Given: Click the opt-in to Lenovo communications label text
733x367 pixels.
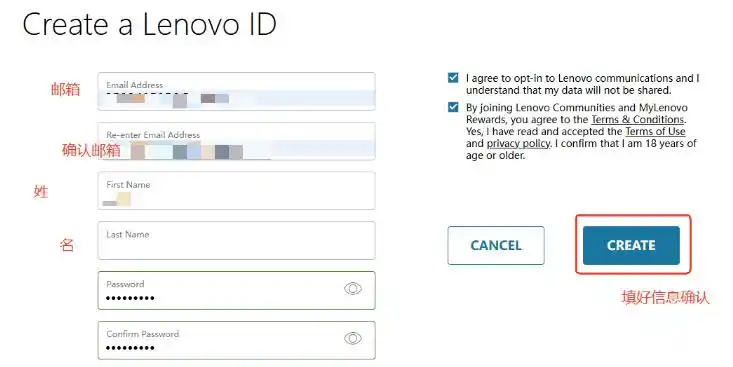Looking at the screenshot, I should [x=582, y=84].
